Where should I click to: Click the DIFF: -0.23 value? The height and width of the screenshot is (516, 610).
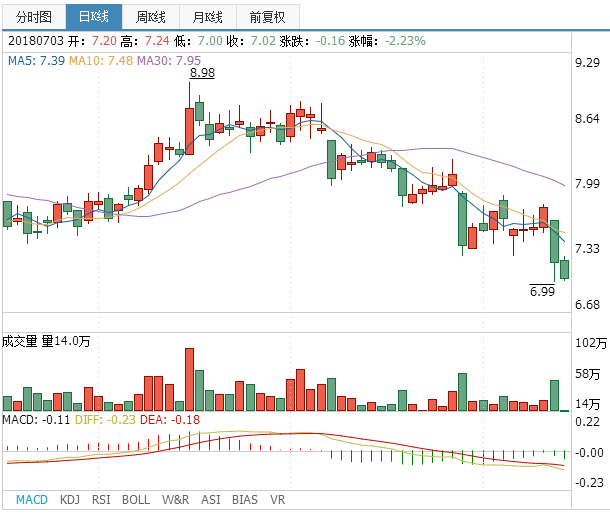pos(105,419)
